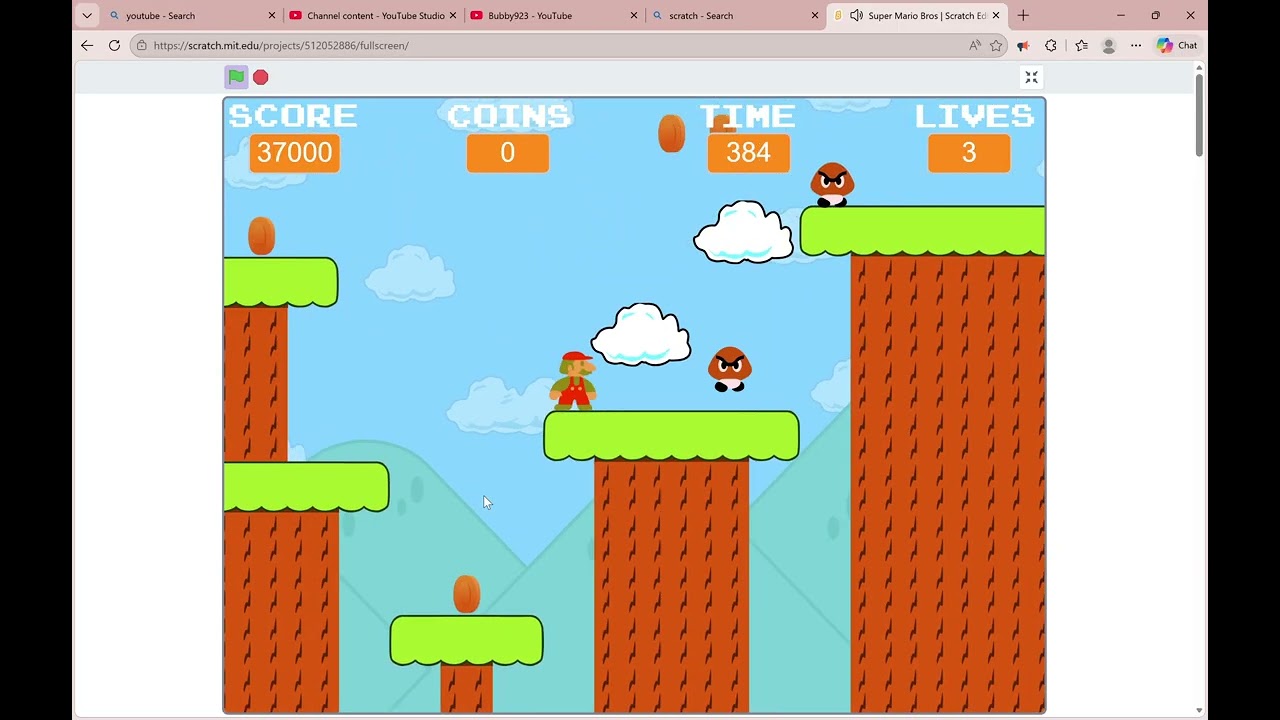Open the Favorites list icon

click(1081, 45)
